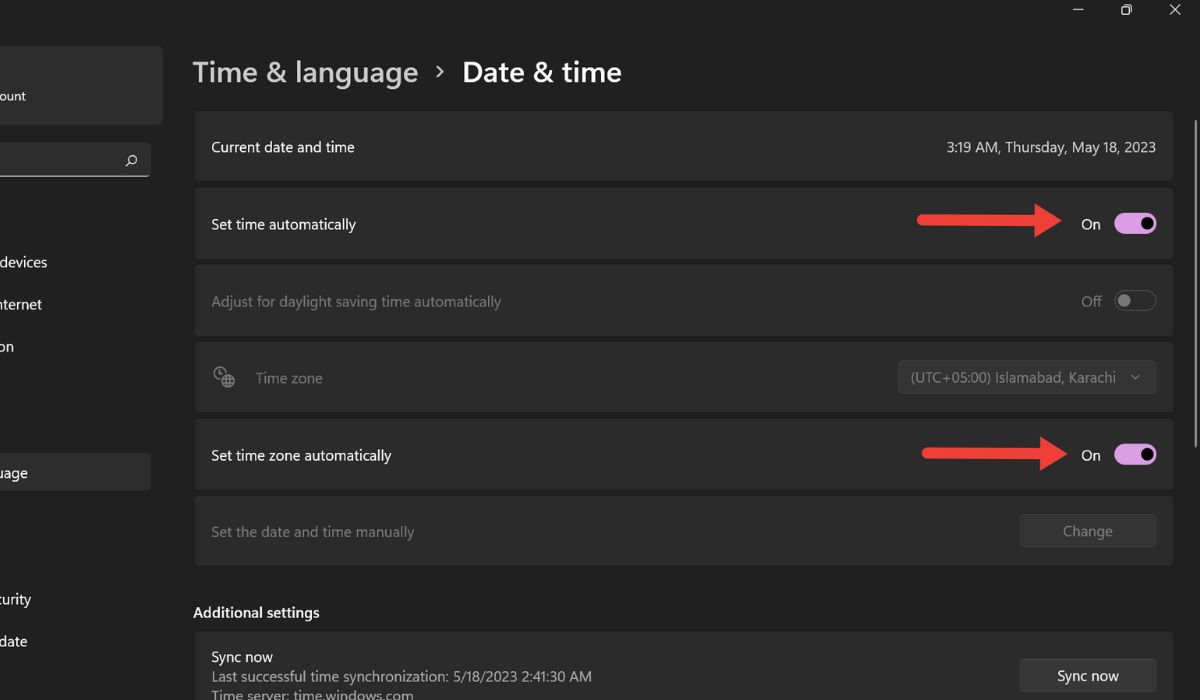Expand the time zone dropdown chevron

coord(1135,377)
